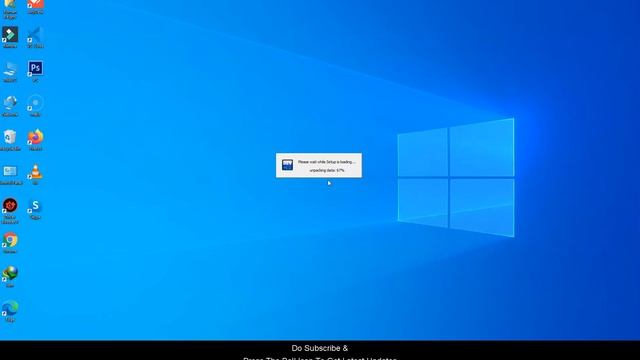Image resolution: width=640 pixels, height=360 pixels.
Task: Launch Google Chrome from the desktop
Action: 10,240
